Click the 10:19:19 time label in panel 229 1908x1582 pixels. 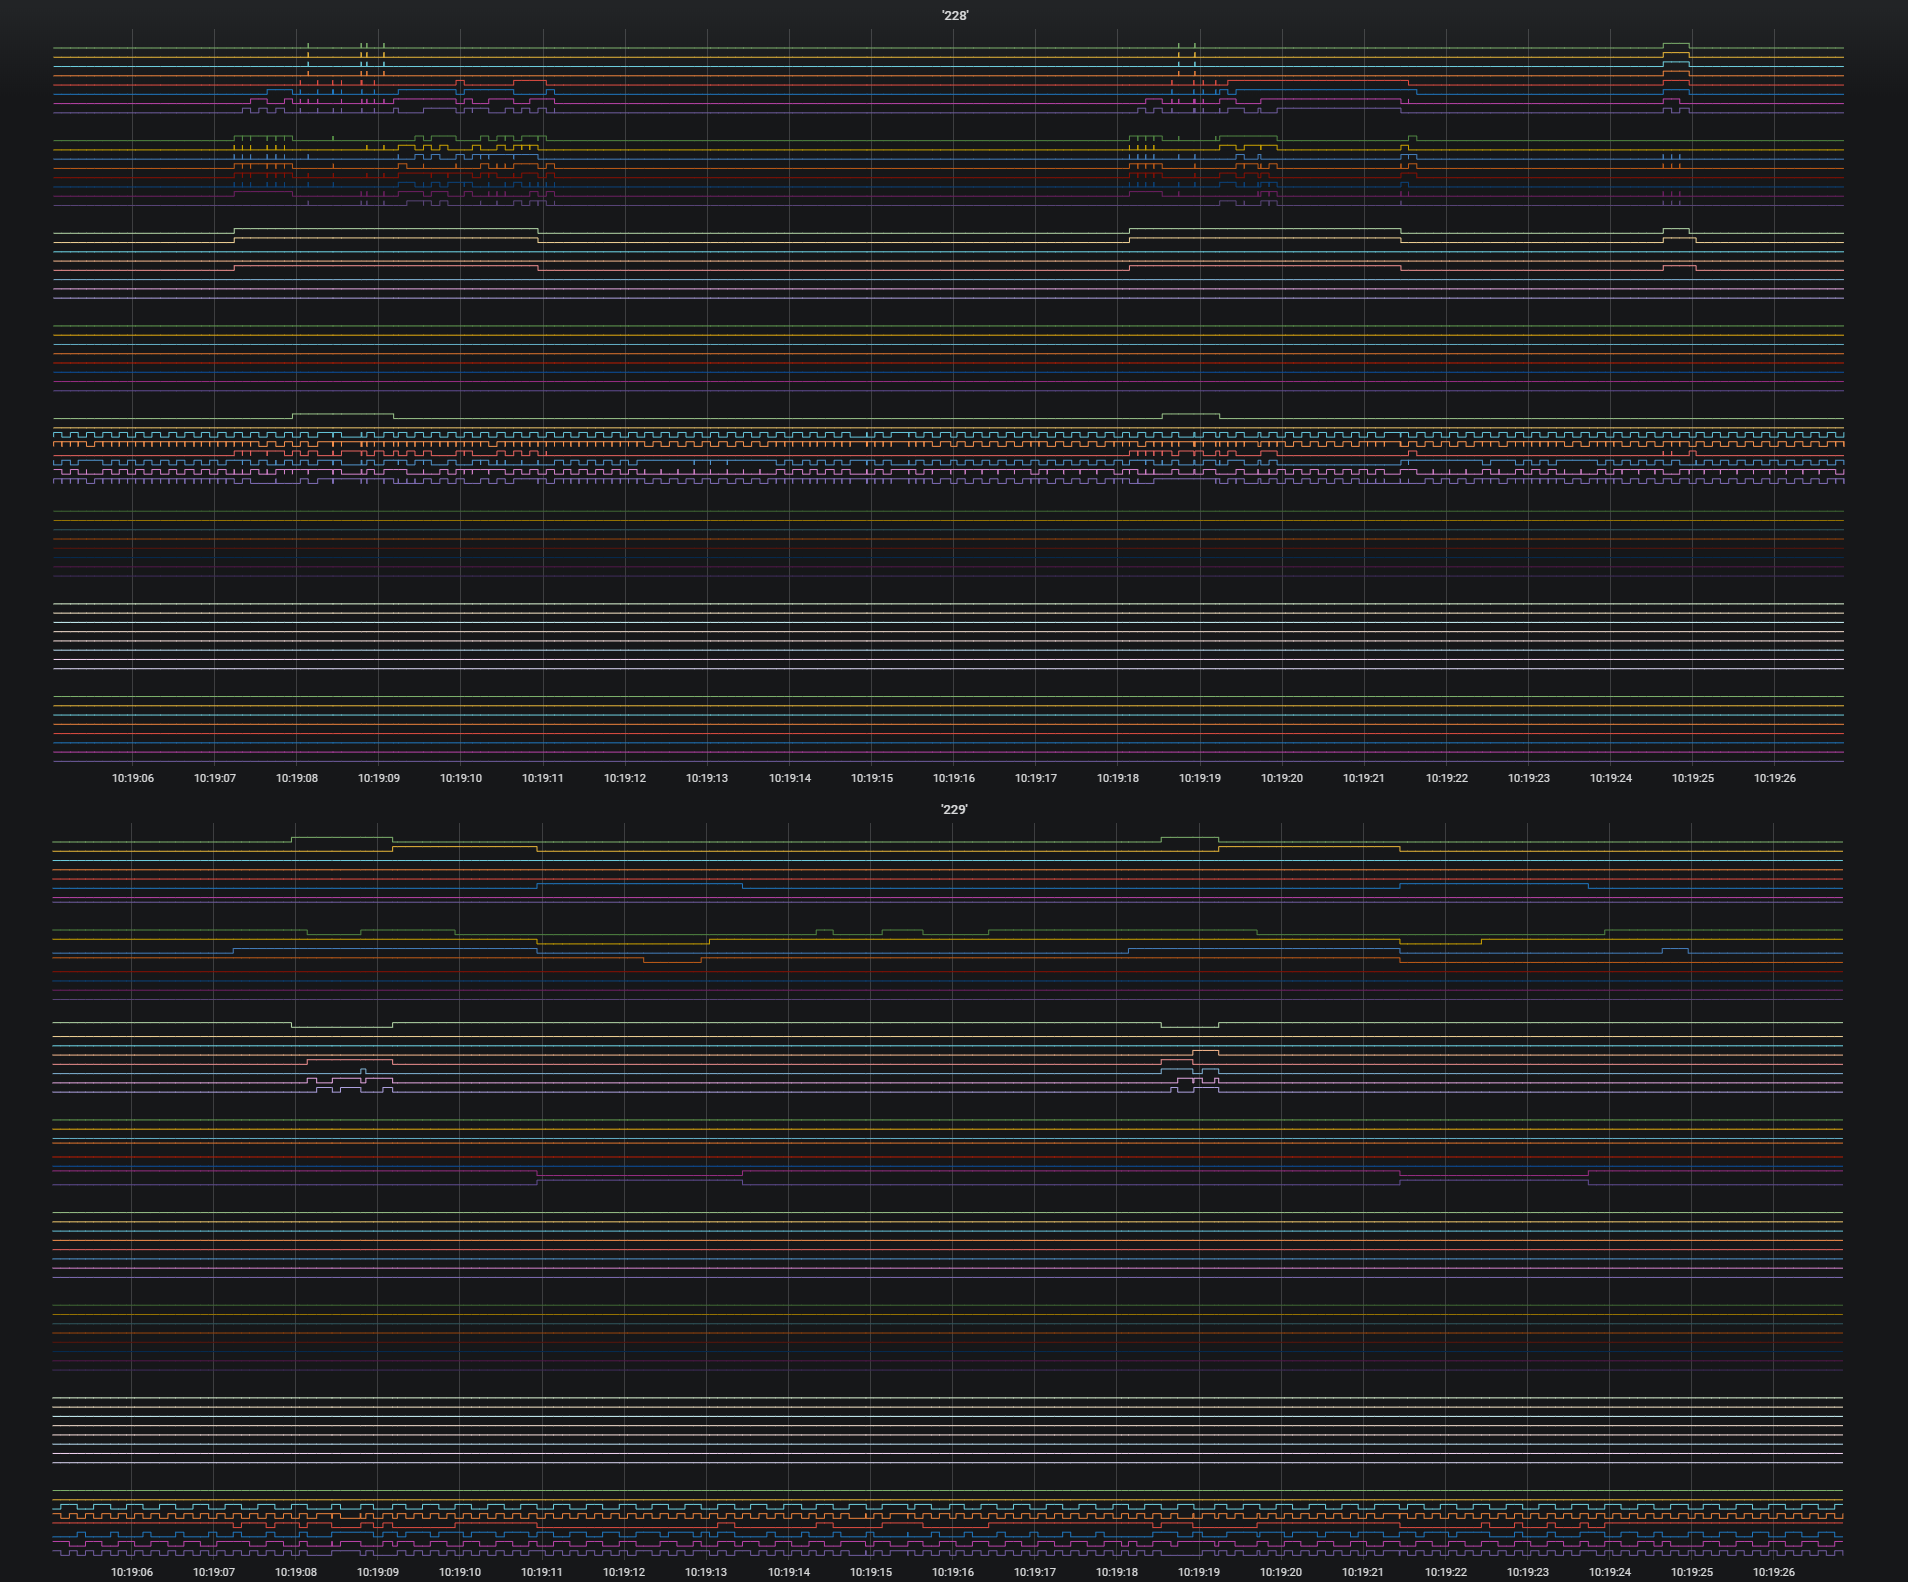click(1199, 1572)
